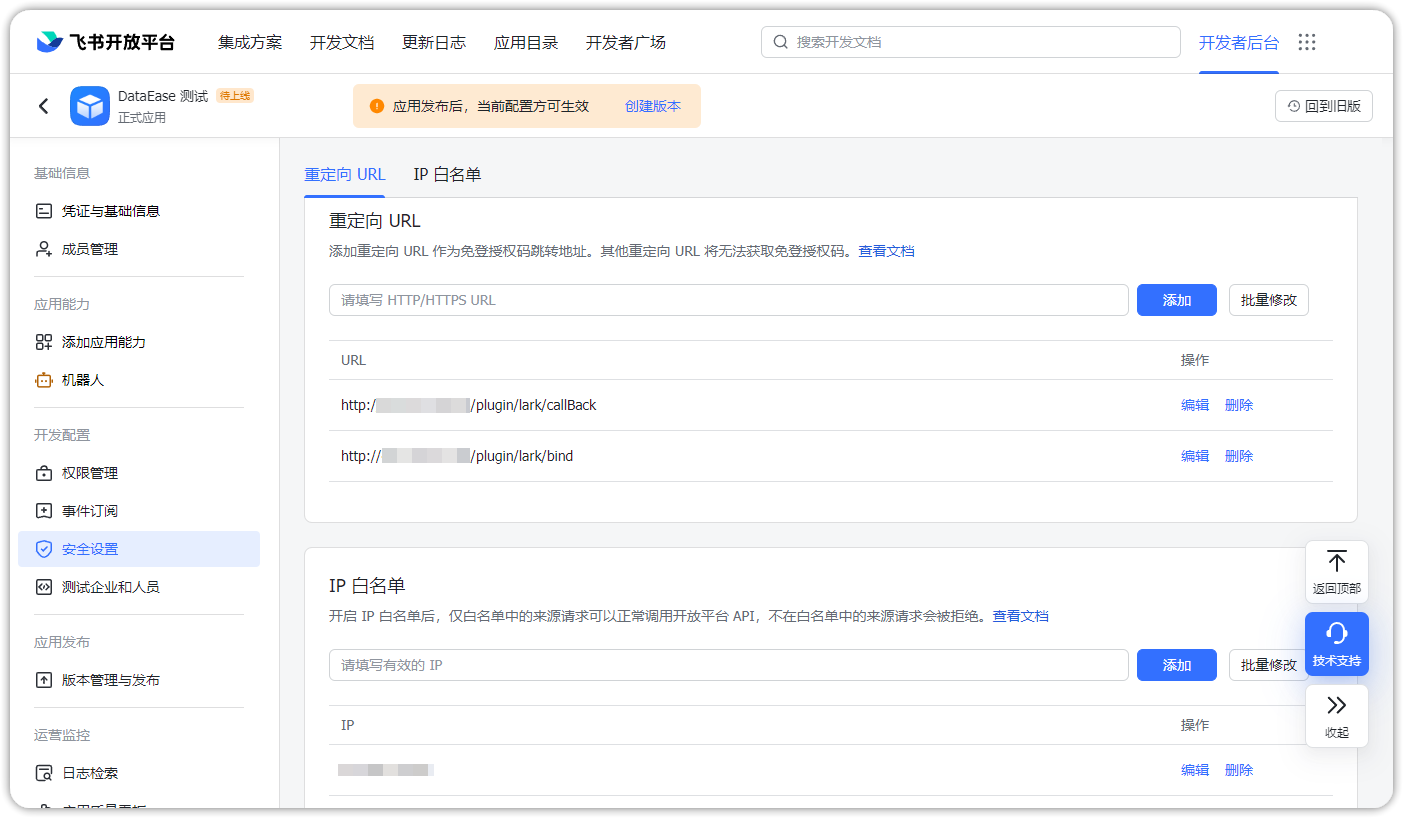Click the 日志检索 search-log icon
This screenshot has height=818, width=1403.
pos(43,773)
